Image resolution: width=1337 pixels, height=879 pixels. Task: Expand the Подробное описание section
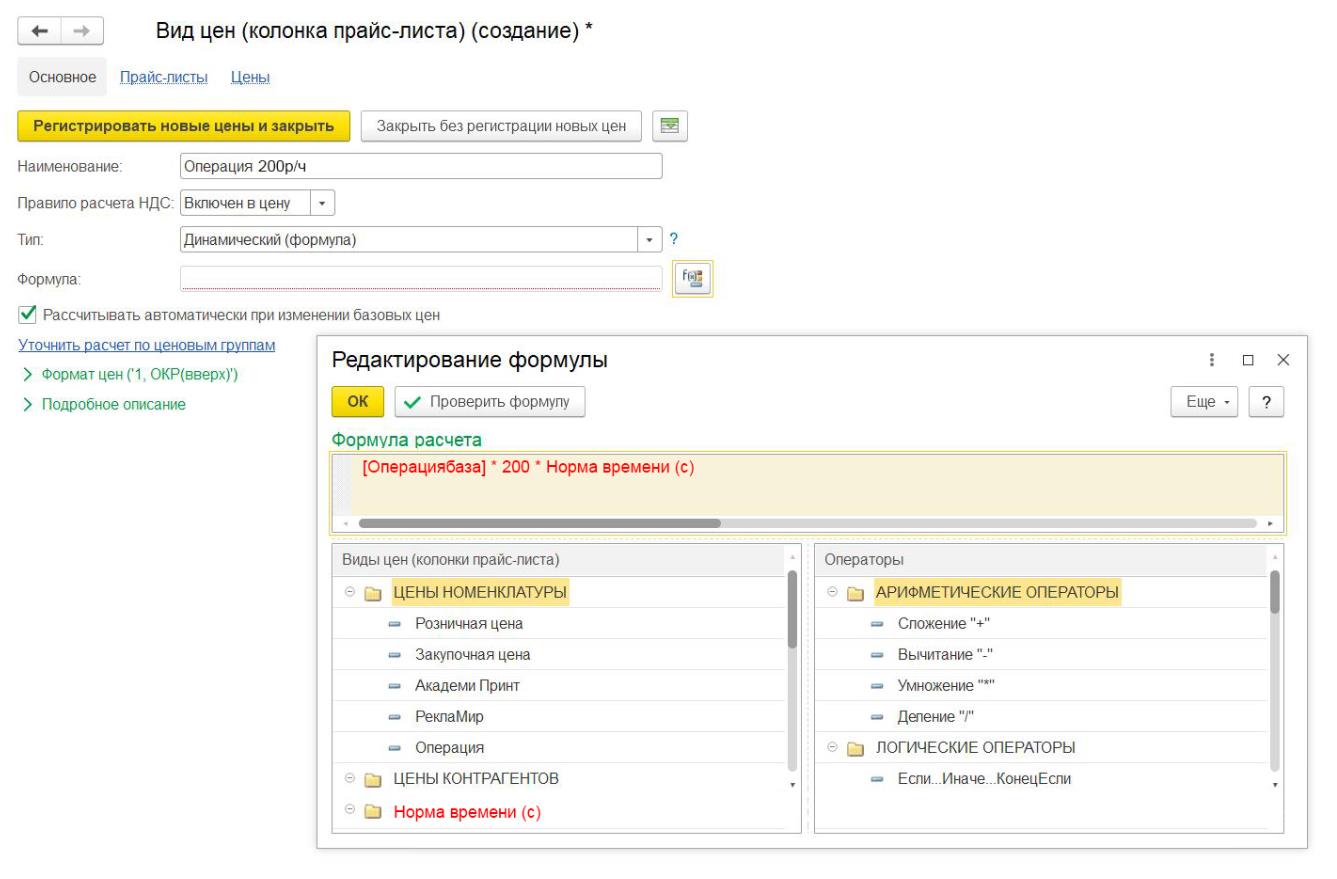point(112,405)
